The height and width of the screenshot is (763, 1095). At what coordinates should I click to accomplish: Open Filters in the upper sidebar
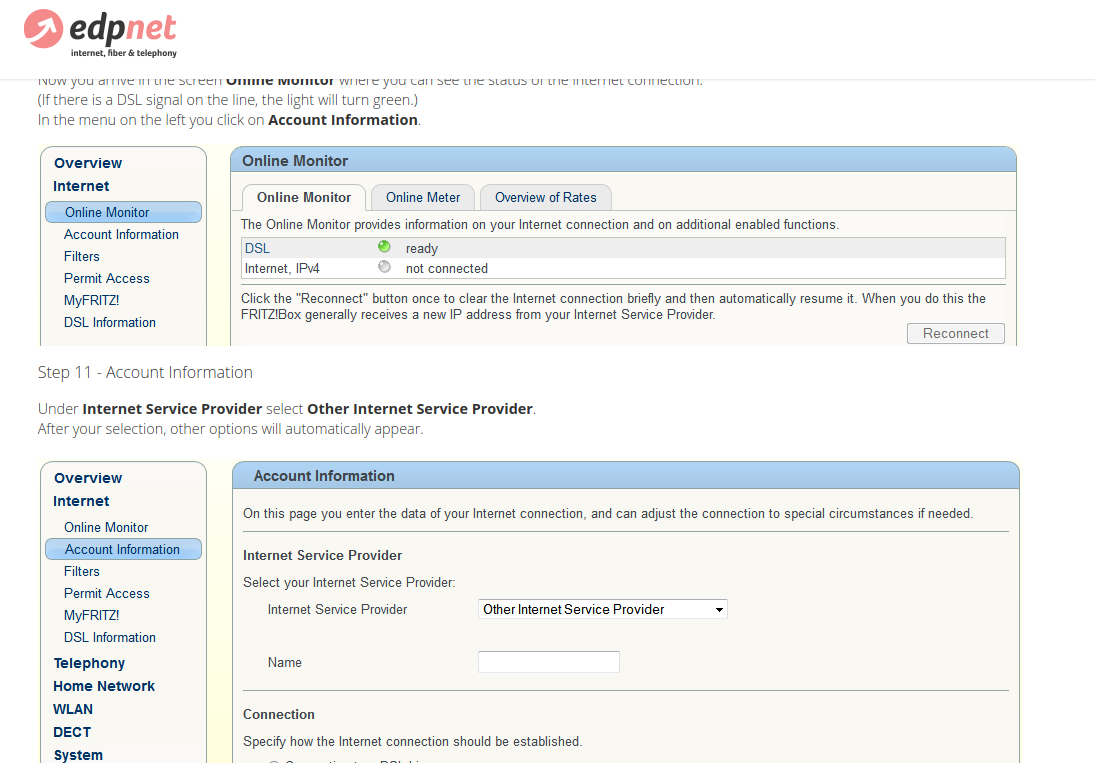pyautogui.click(x=82, y=256)
